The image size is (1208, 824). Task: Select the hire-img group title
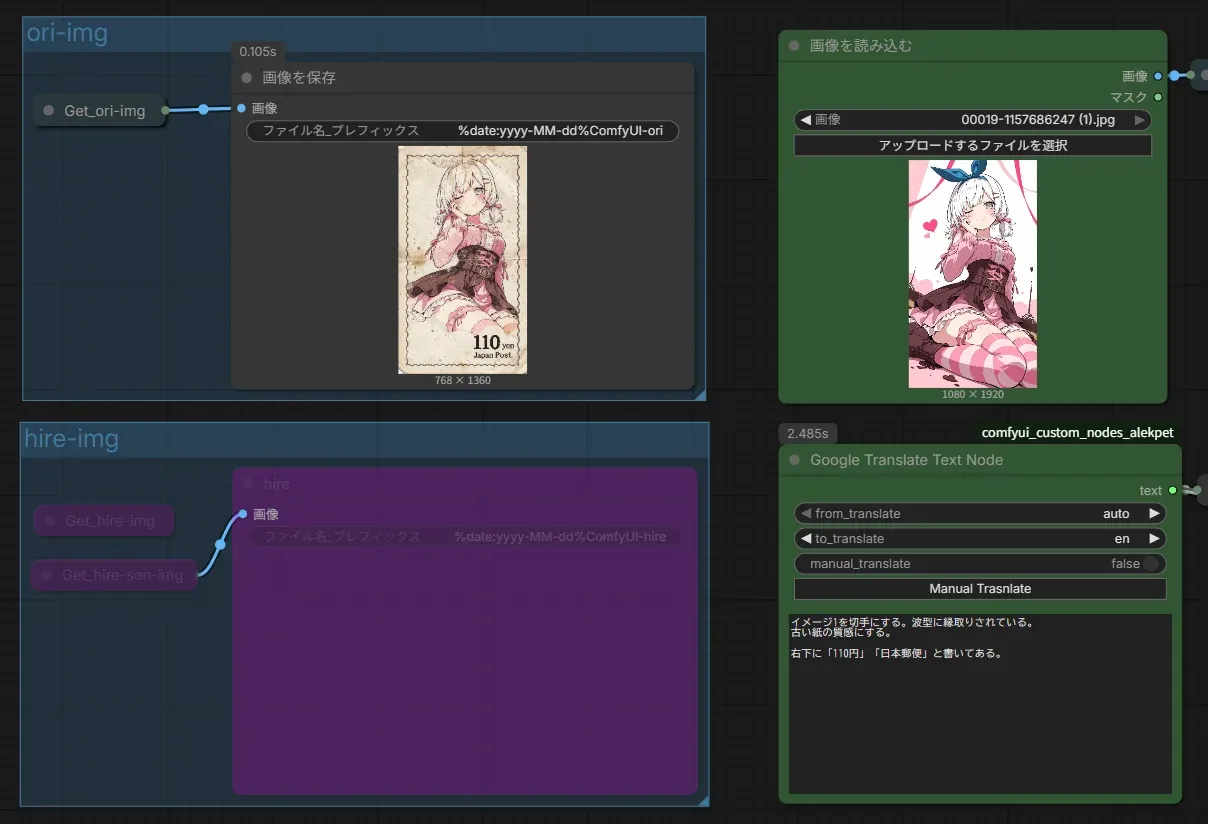(71, 439)
